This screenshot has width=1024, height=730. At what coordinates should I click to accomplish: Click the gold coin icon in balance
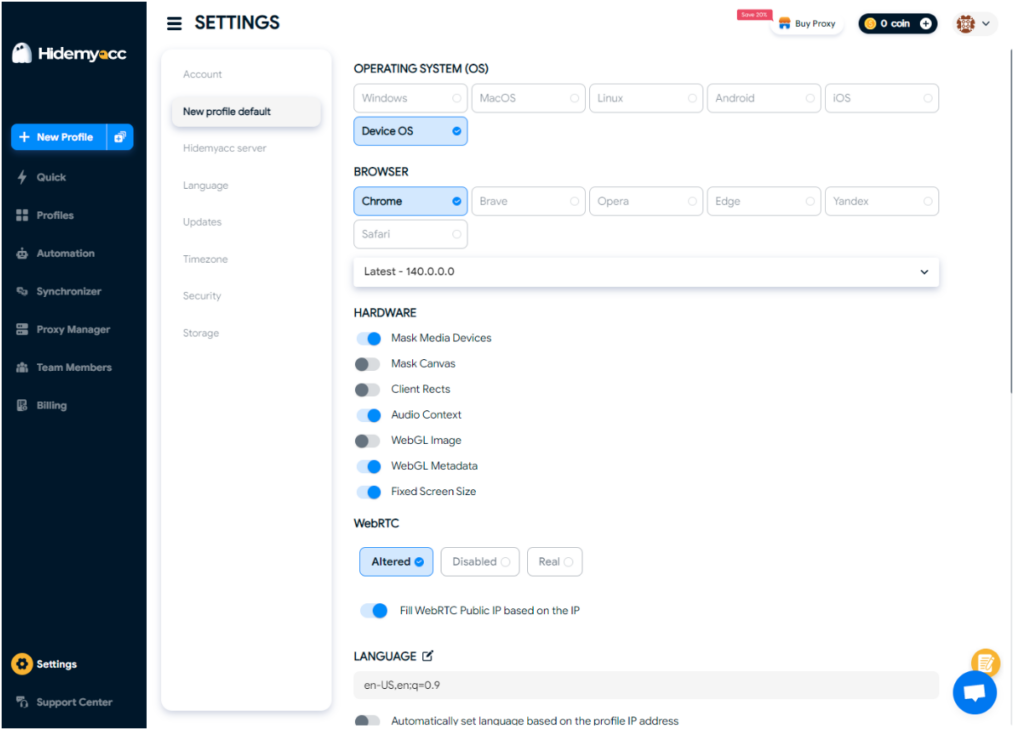(871, 24)
